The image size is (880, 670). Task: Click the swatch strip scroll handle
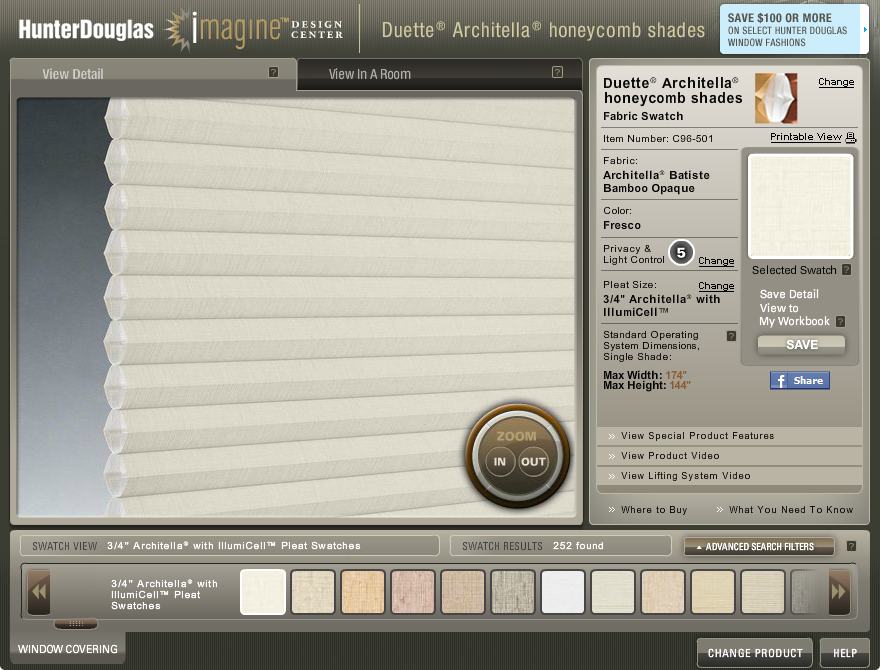(x=76, y=623)
